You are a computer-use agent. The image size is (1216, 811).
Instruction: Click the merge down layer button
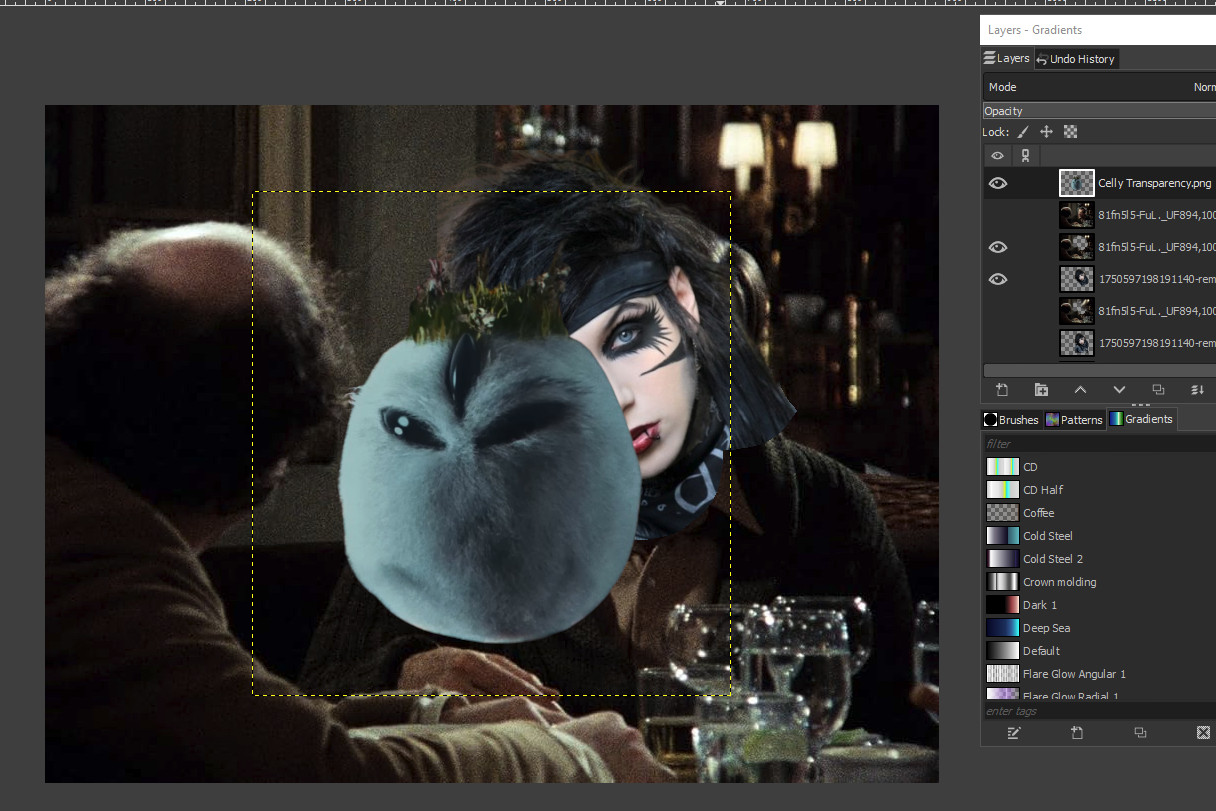coord(1197,389)
